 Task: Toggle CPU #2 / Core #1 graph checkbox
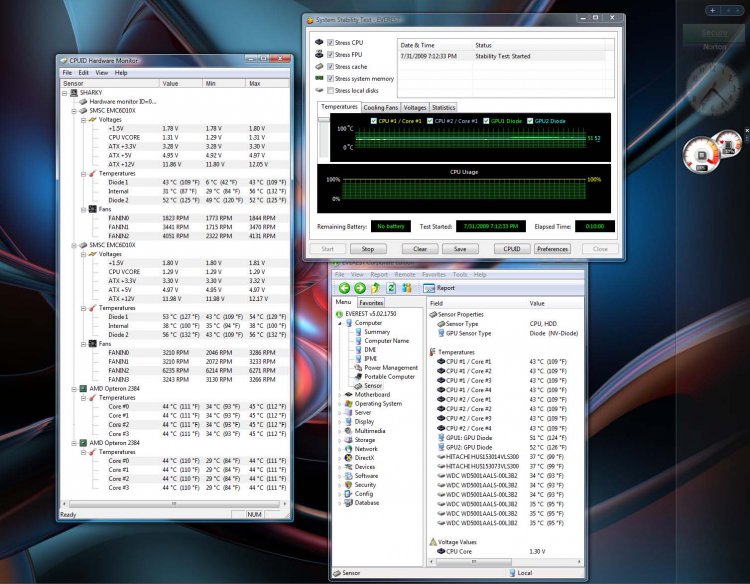pos(430,121)
